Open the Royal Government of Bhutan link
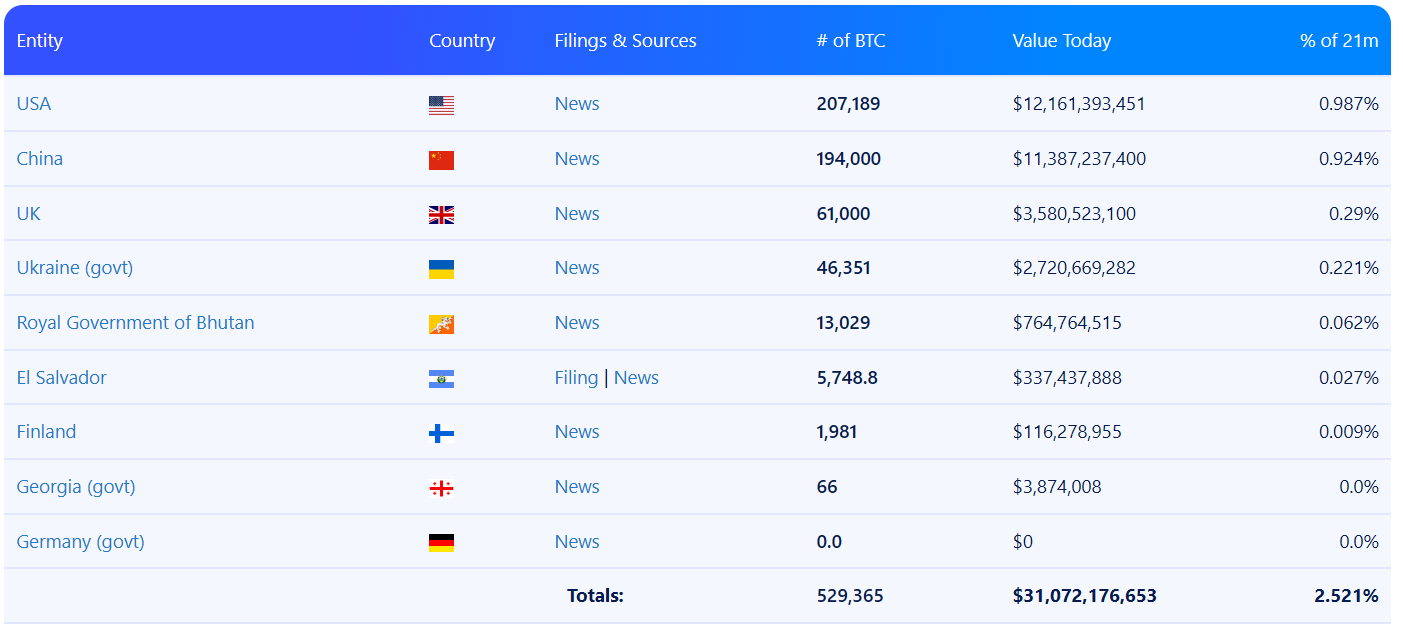This screenshot has width=1403, height=639. click(135, 323)
